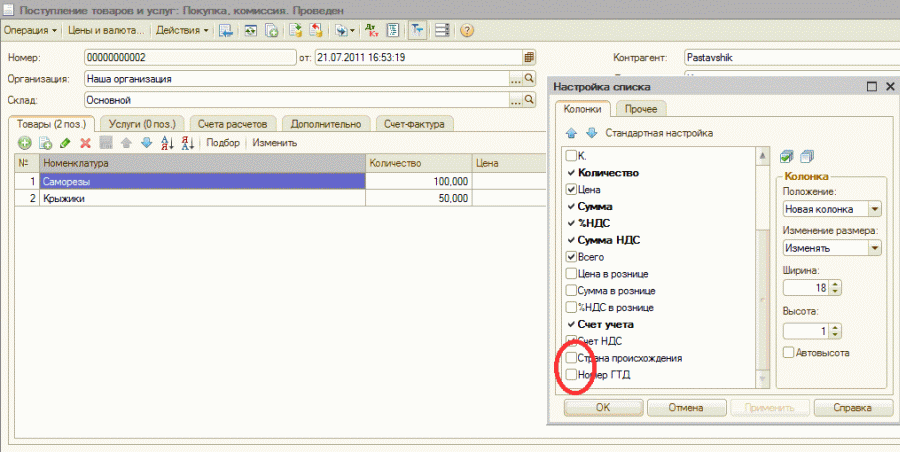The height and width of the screenshot is (452, 900).
Task: Uncheck all columns icon in settings dialog
Action: [806, 157]
